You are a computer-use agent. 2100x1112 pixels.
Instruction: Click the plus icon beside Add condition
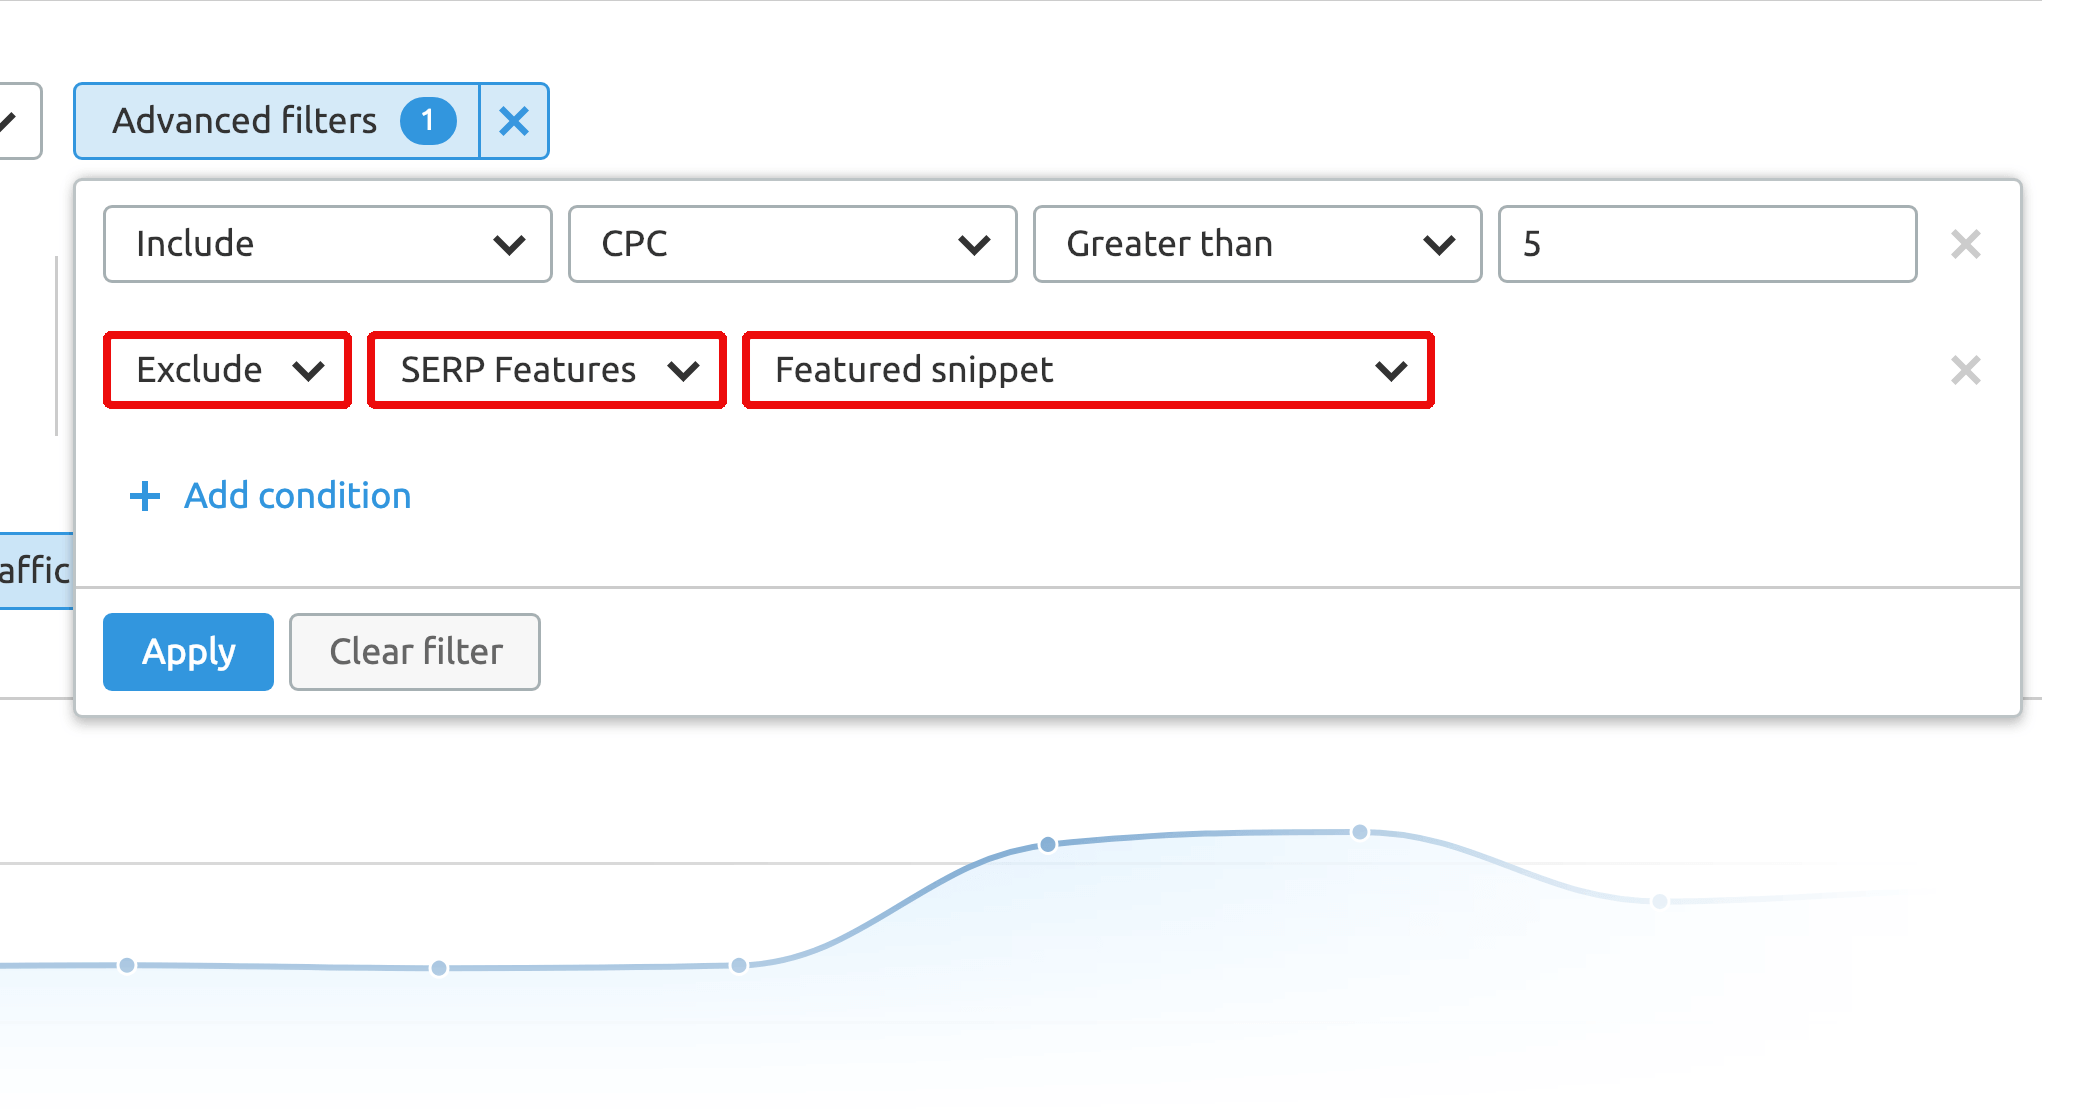145,496
